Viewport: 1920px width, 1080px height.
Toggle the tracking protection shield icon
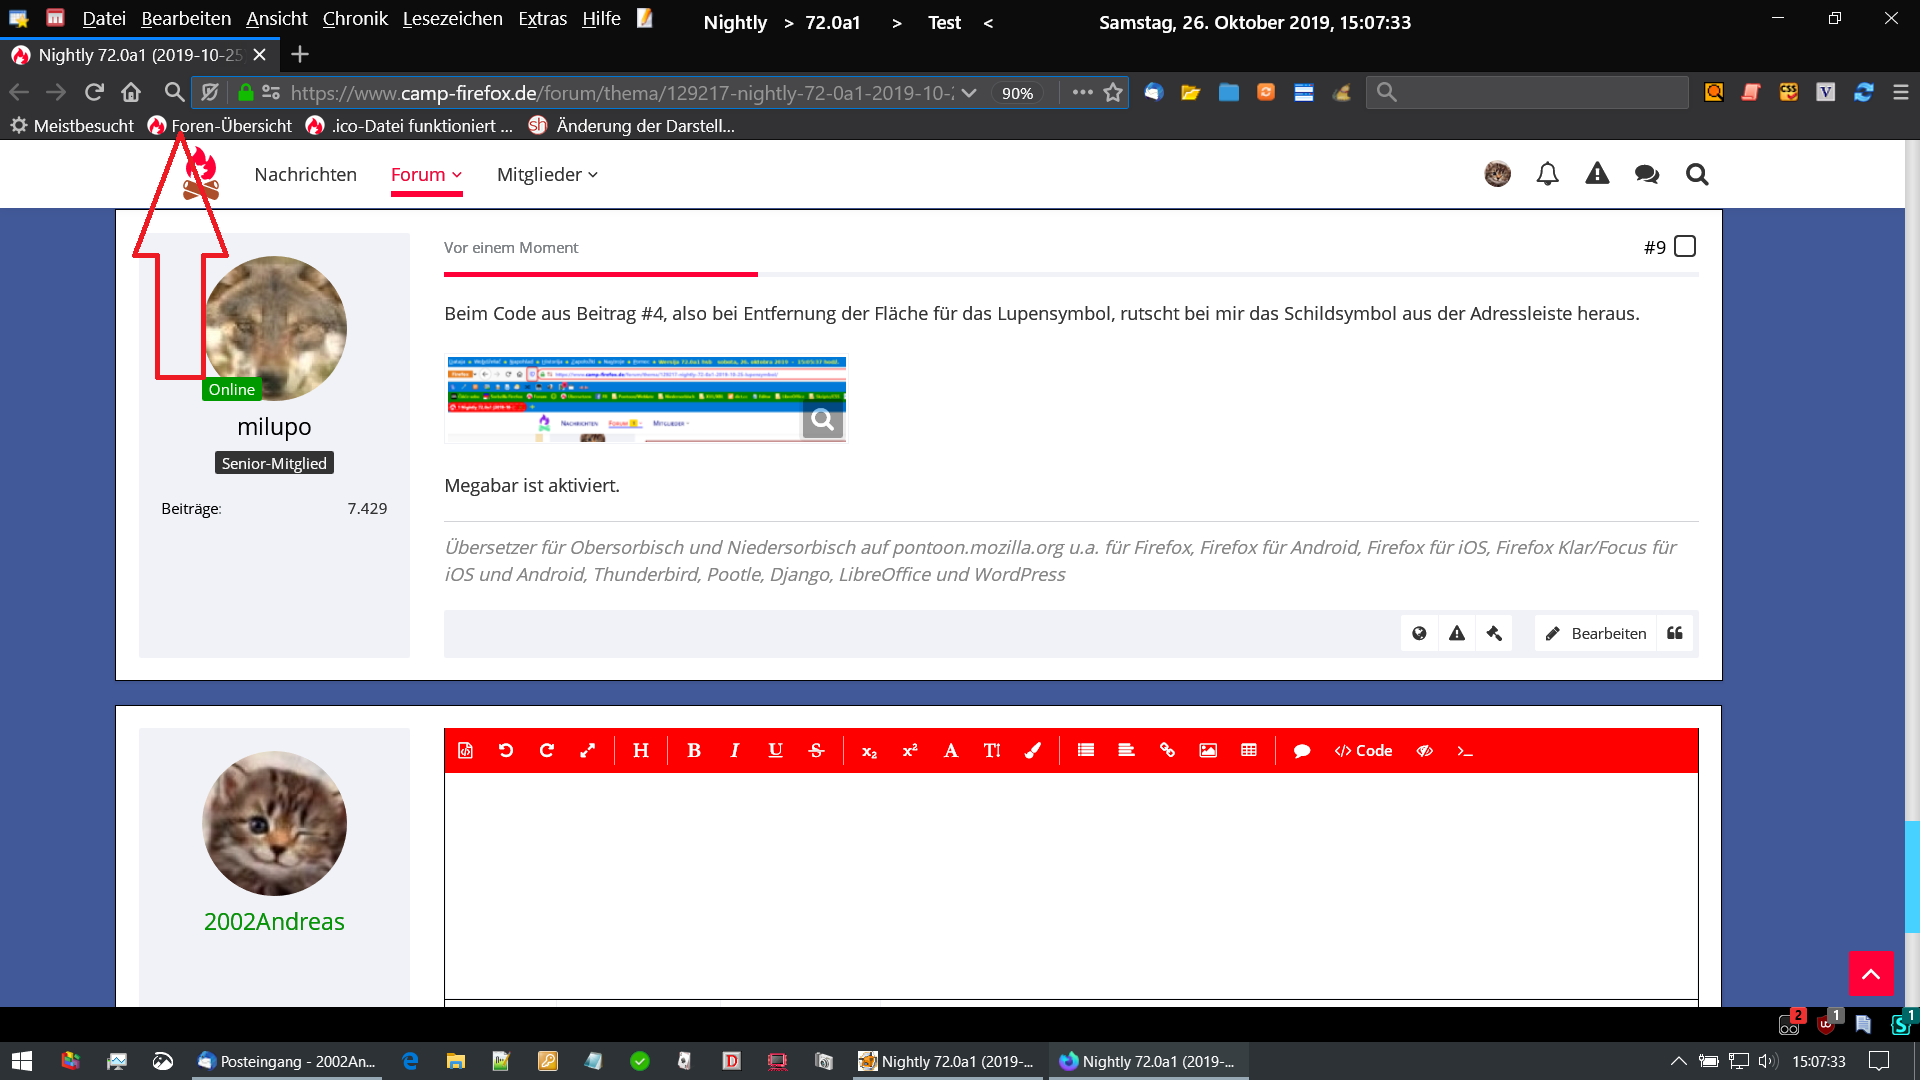coord(210,93)
